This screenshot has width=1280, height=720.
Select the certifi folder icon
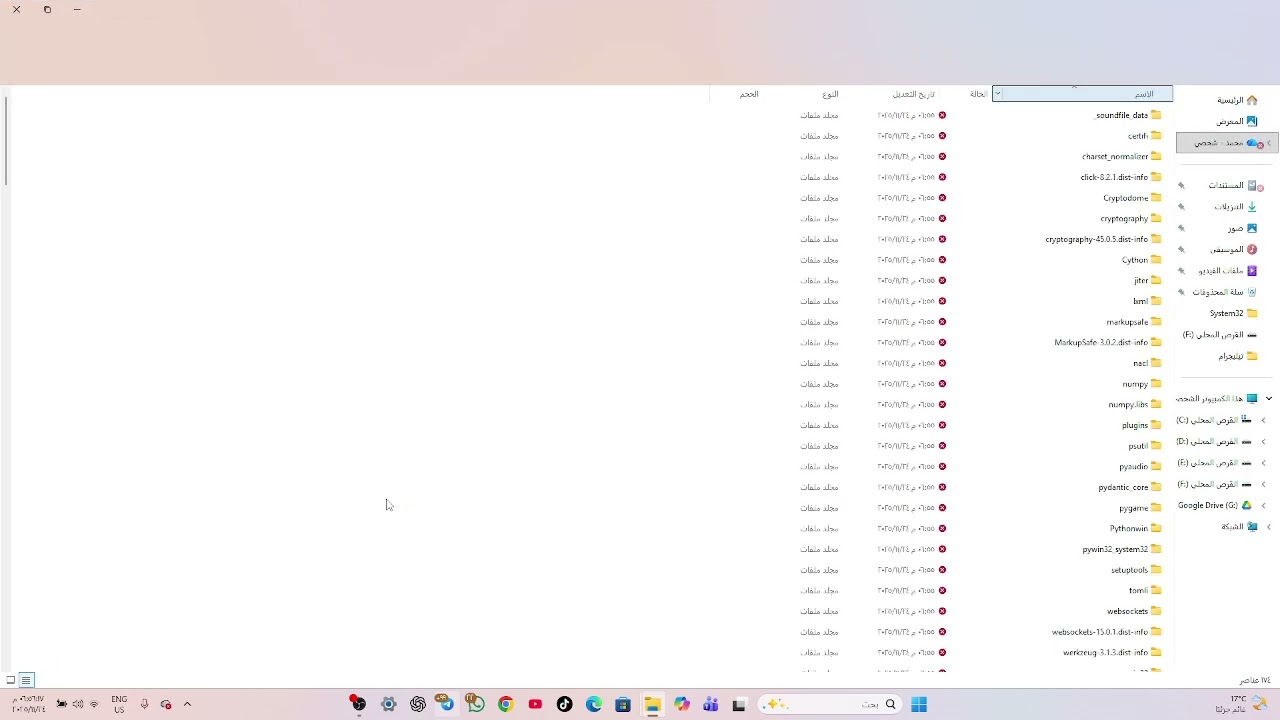tap(1156, 136)
